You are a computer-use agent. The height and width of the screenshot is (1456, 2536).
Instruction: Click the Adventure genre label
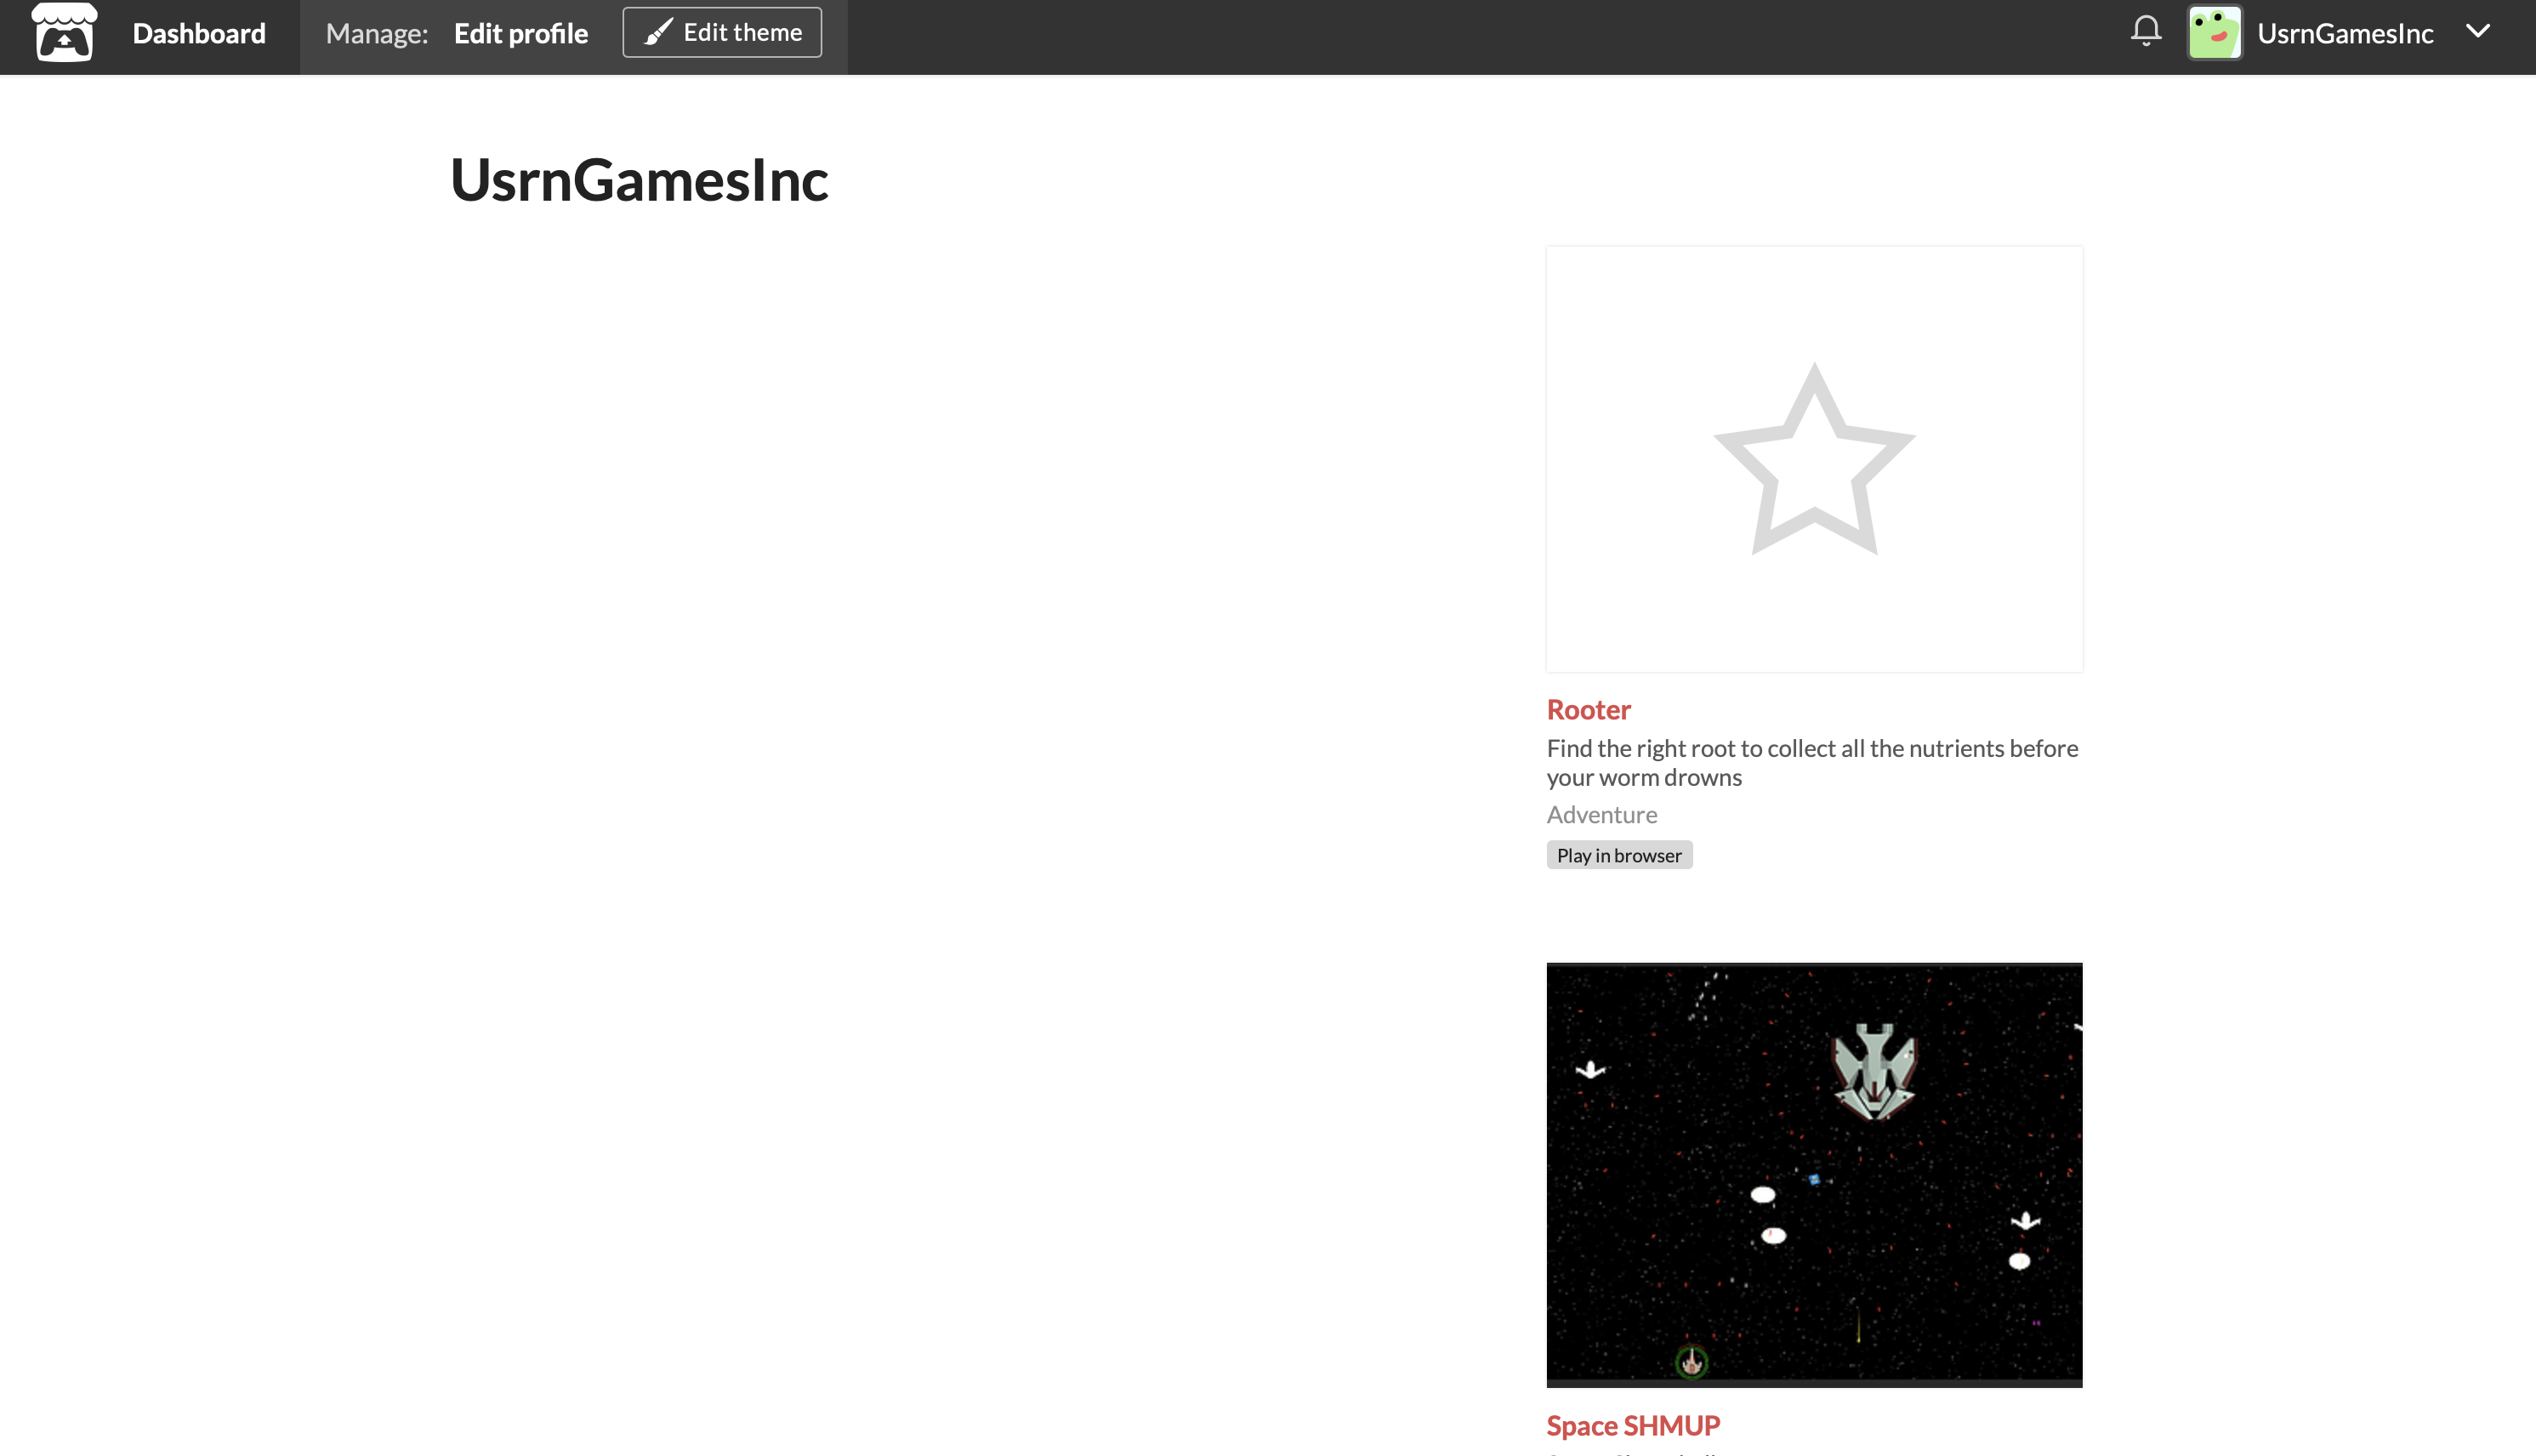[1602, 815]
